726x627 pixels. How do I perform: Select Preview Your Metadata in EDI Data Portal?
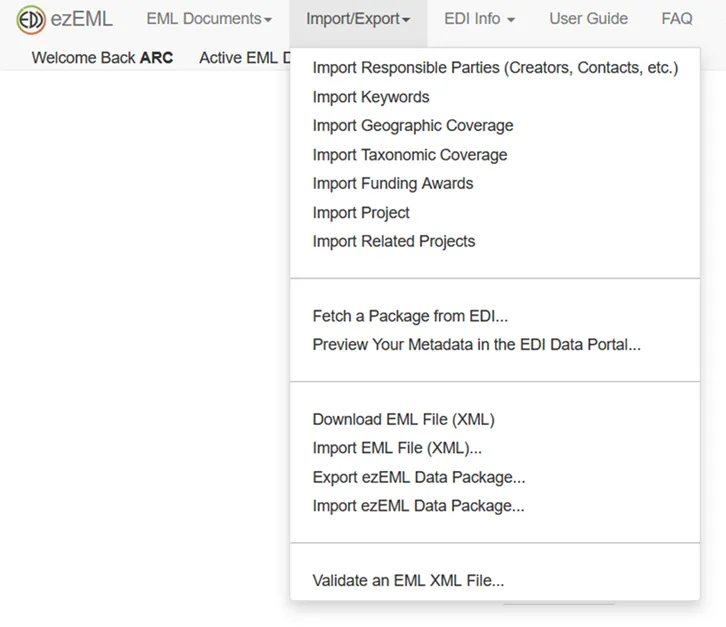495,345
